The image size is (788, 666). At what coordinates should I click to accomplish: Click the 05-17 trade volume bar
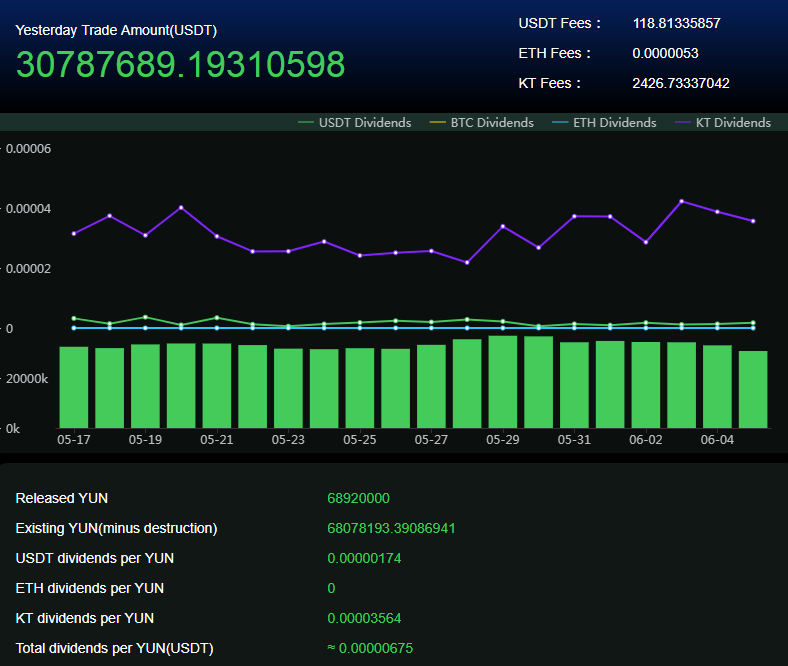74,388
